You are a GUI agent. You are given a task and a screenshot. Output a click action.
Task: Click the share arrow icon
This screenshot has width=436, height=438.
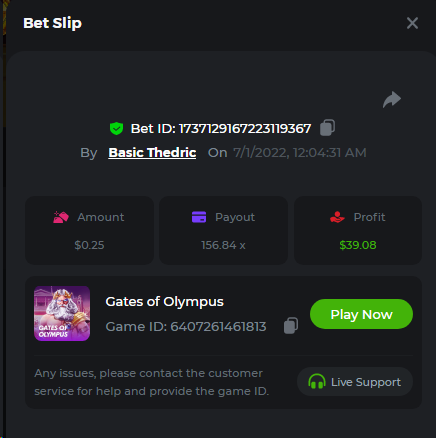[x=392, y=99]
